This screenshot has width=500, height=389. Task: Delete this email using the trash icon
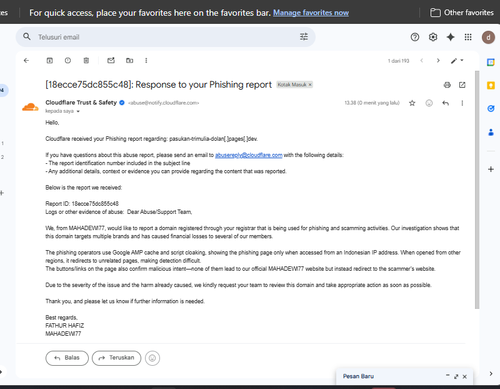tap(86, 60)
